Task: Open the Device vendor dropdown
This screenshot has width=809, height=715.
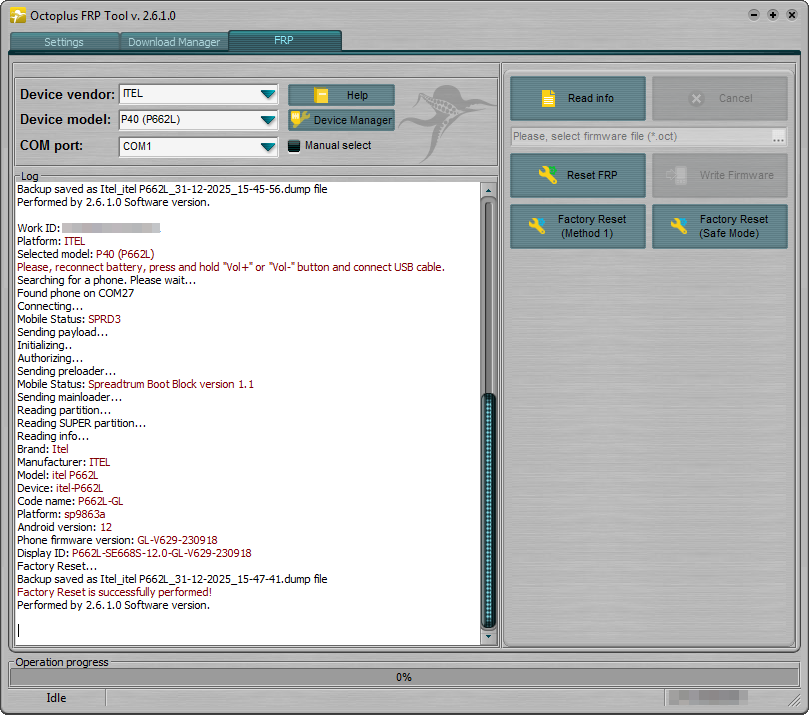Action: pos(268,94)
